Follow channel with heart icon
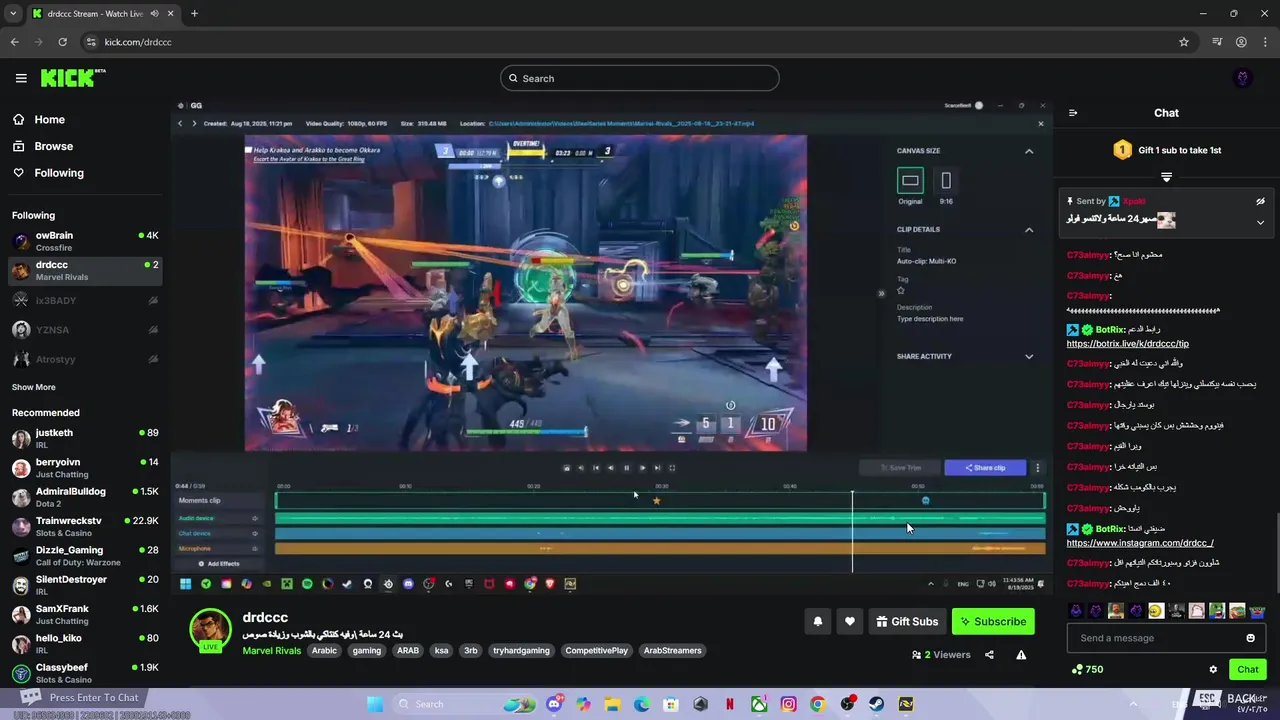1280x720 pixels. click(x=850, y=621)
